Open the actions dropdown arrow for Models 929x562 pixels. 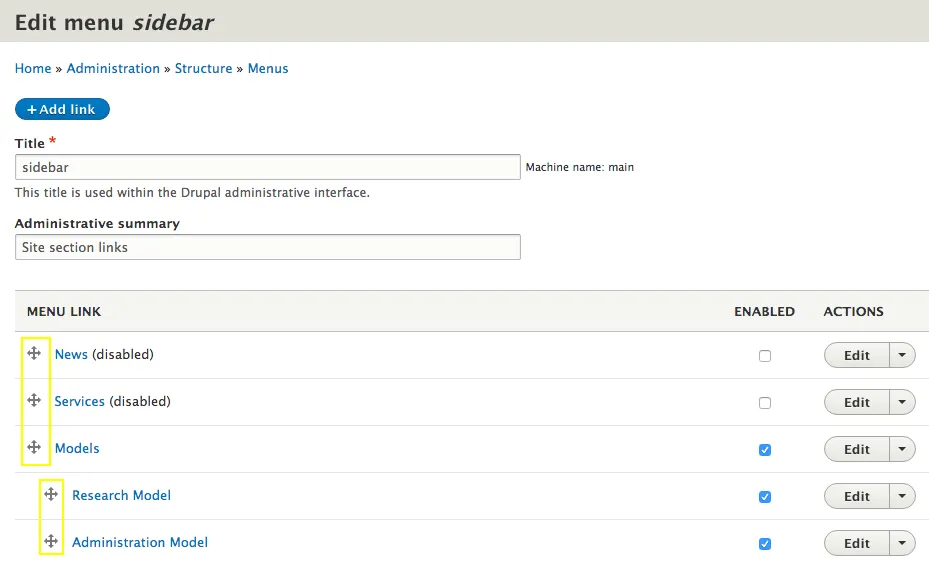click(x=902, y=449)
